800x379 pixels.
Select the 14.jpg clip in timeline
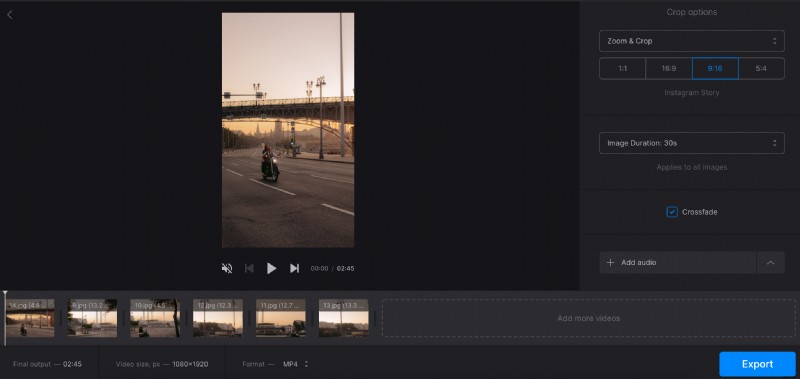(30, 318)
